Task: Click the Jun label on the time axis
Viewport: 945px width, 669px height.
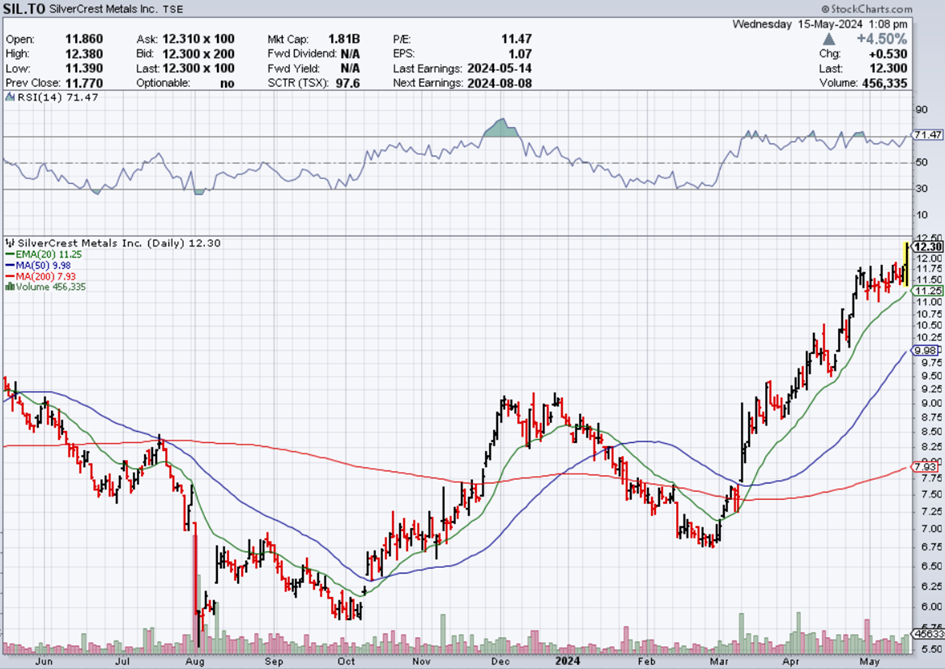Action: pos(44,662)
